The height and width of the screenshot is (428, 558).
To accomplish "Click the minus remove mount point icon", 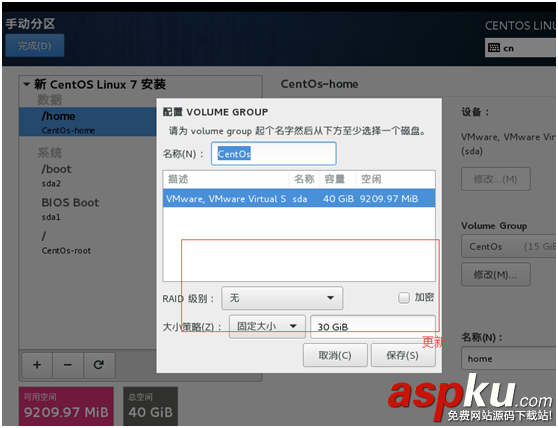I will pyautogui.click(x=68, y=365).
